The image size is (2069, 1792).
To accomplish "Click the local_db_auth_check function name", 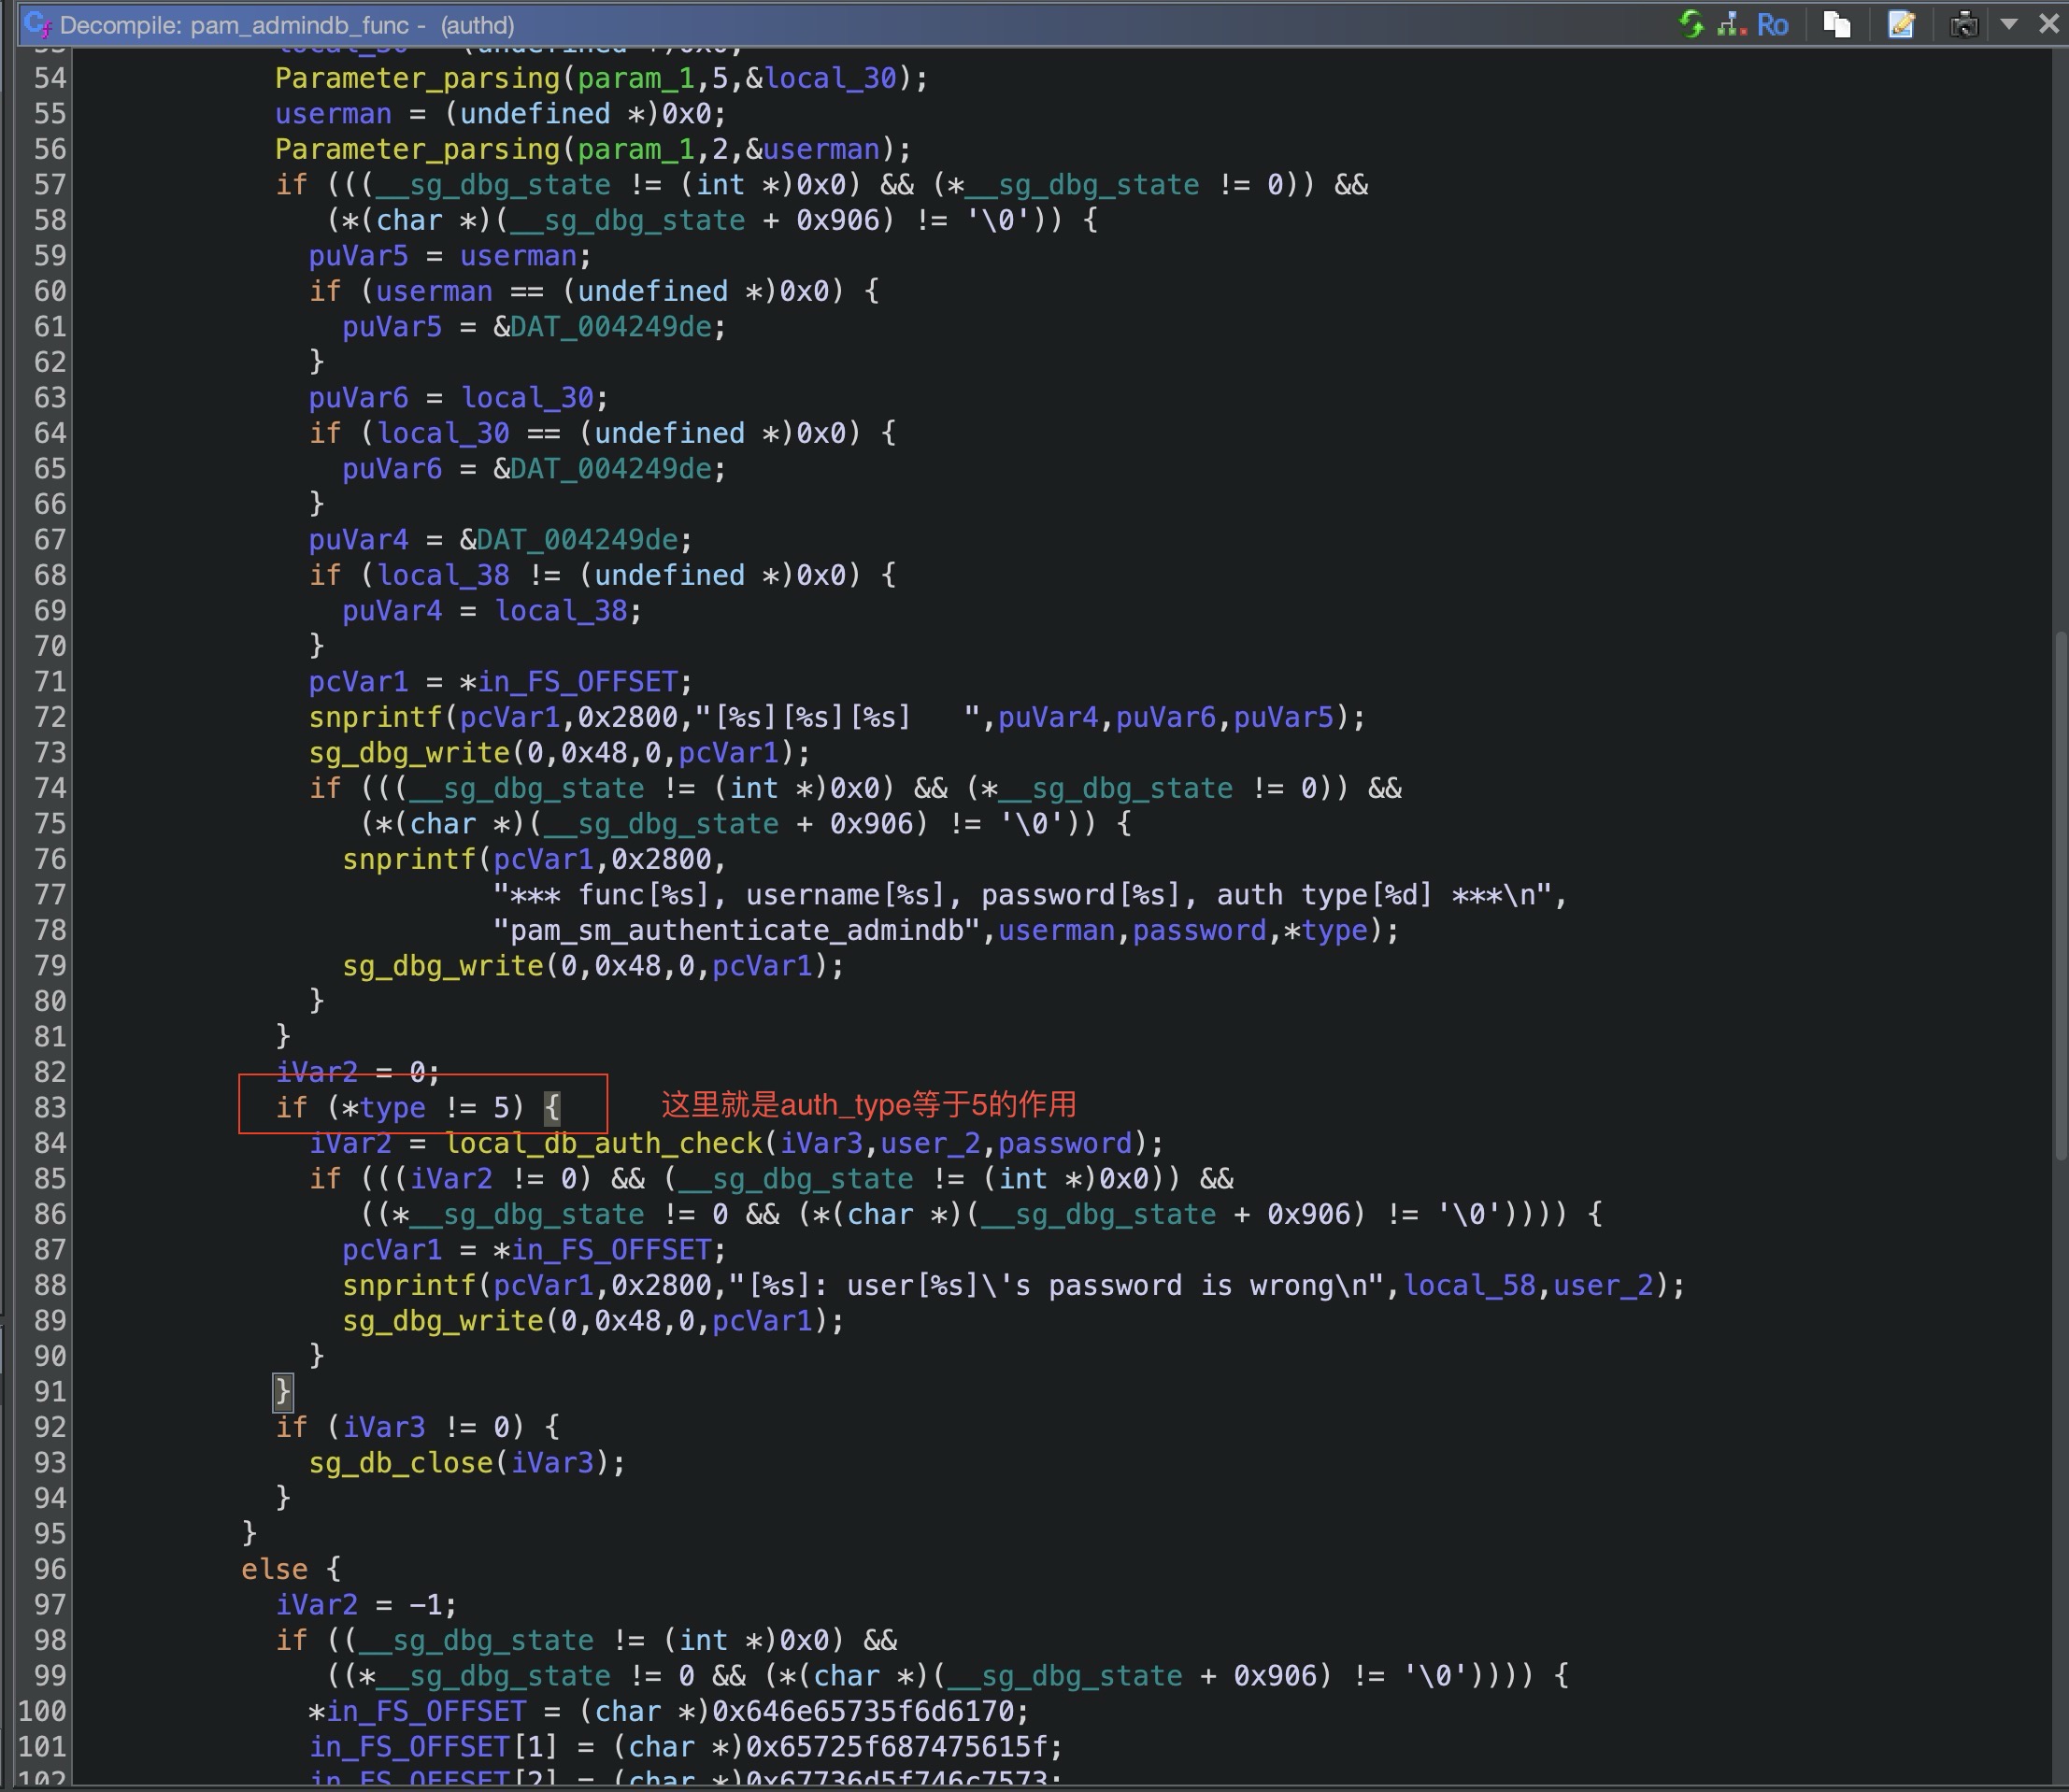I will (x=604, y=1143).
